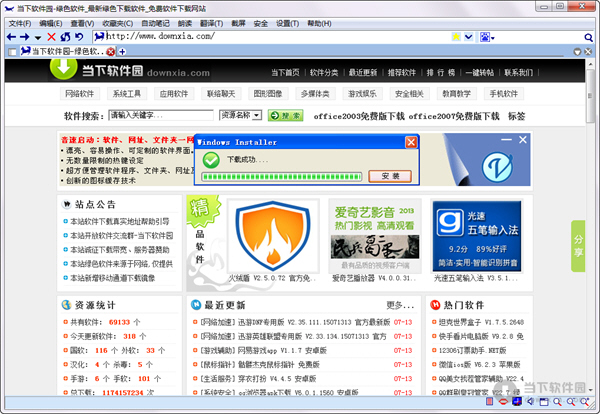Click 更多... in 最近更新 section
This screenshot has height=414, width=600.
tap(400, 305)
